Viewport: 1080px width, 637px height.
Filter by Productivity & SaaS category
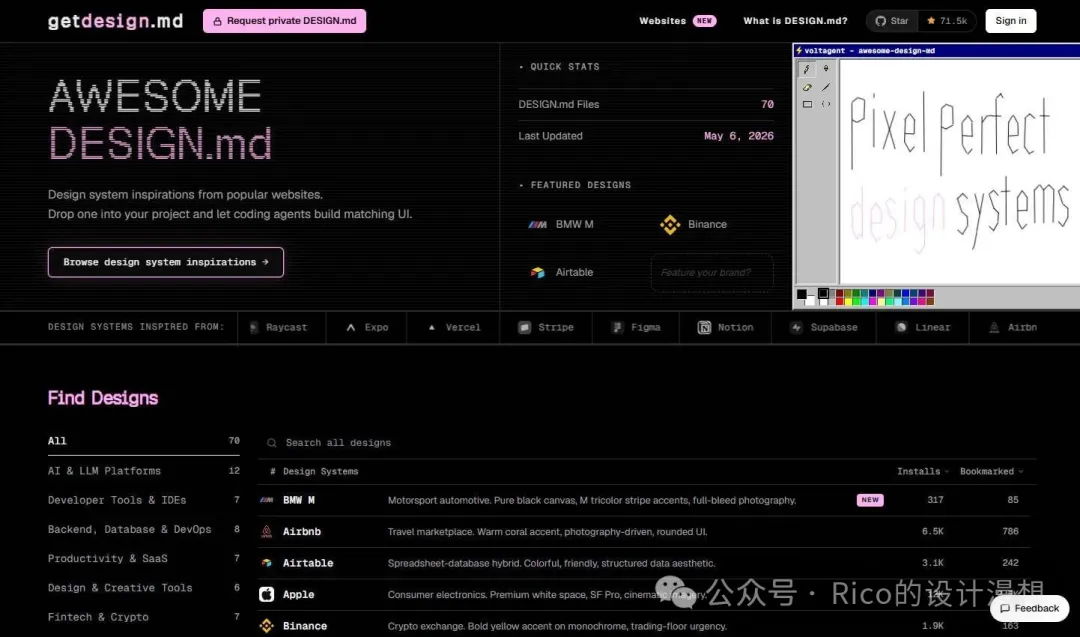143,558
